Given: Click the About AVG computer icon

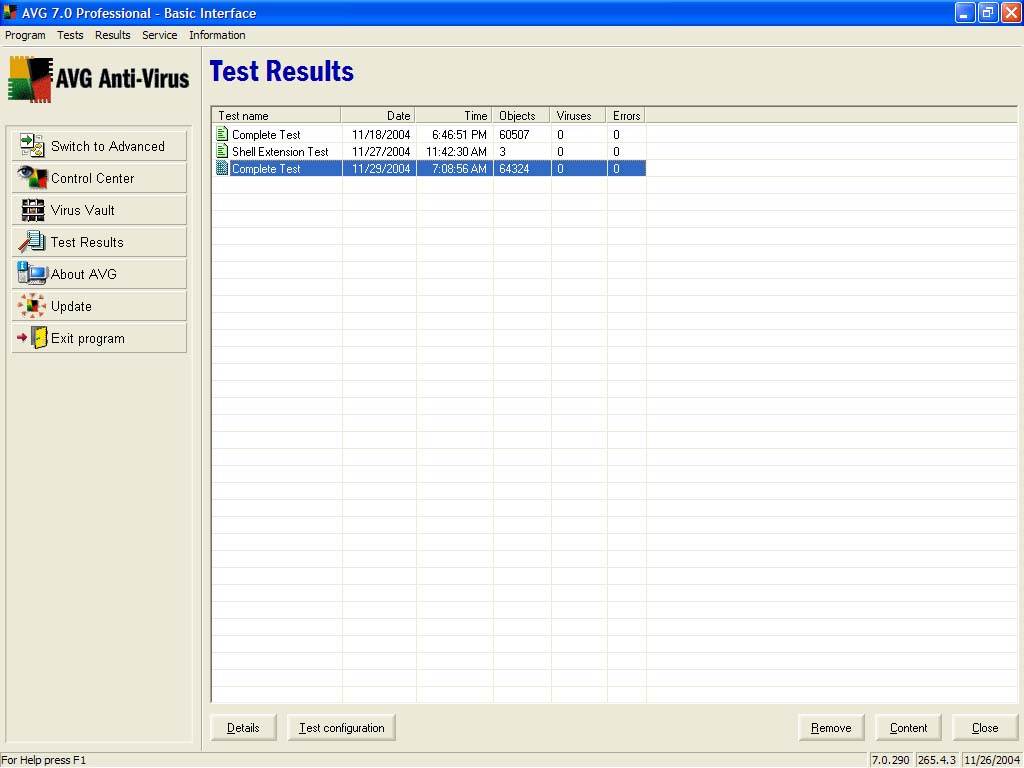Looking at the screenshot, I should click(x=31, y=273).
